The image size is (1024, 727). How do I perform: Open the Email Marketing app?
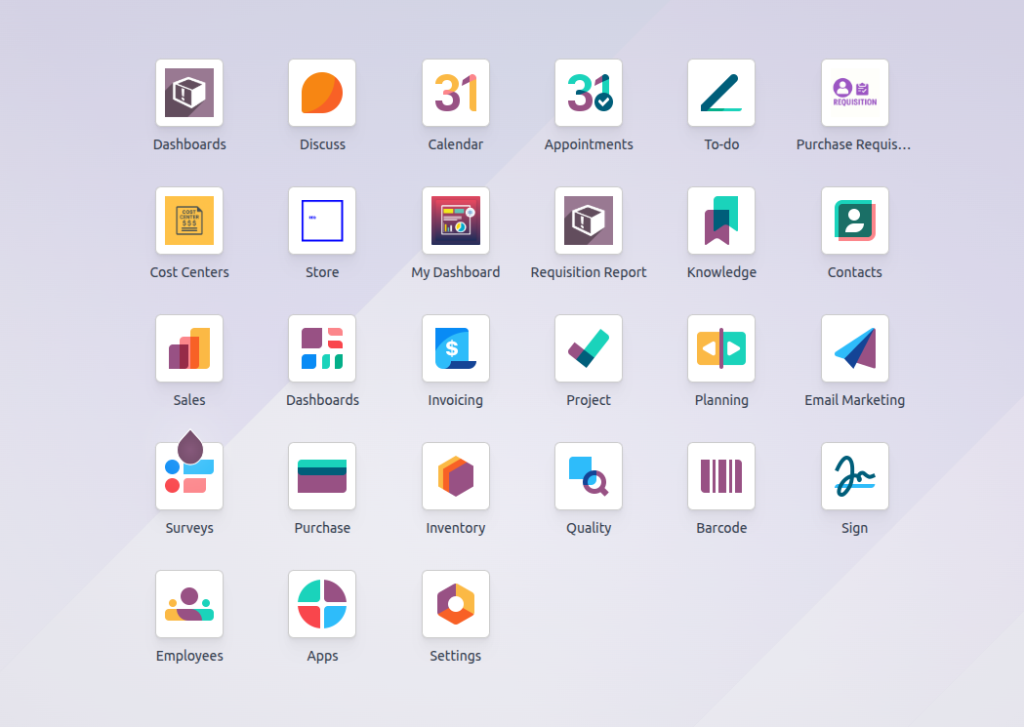pyautogui.click(x=854, y=349)
